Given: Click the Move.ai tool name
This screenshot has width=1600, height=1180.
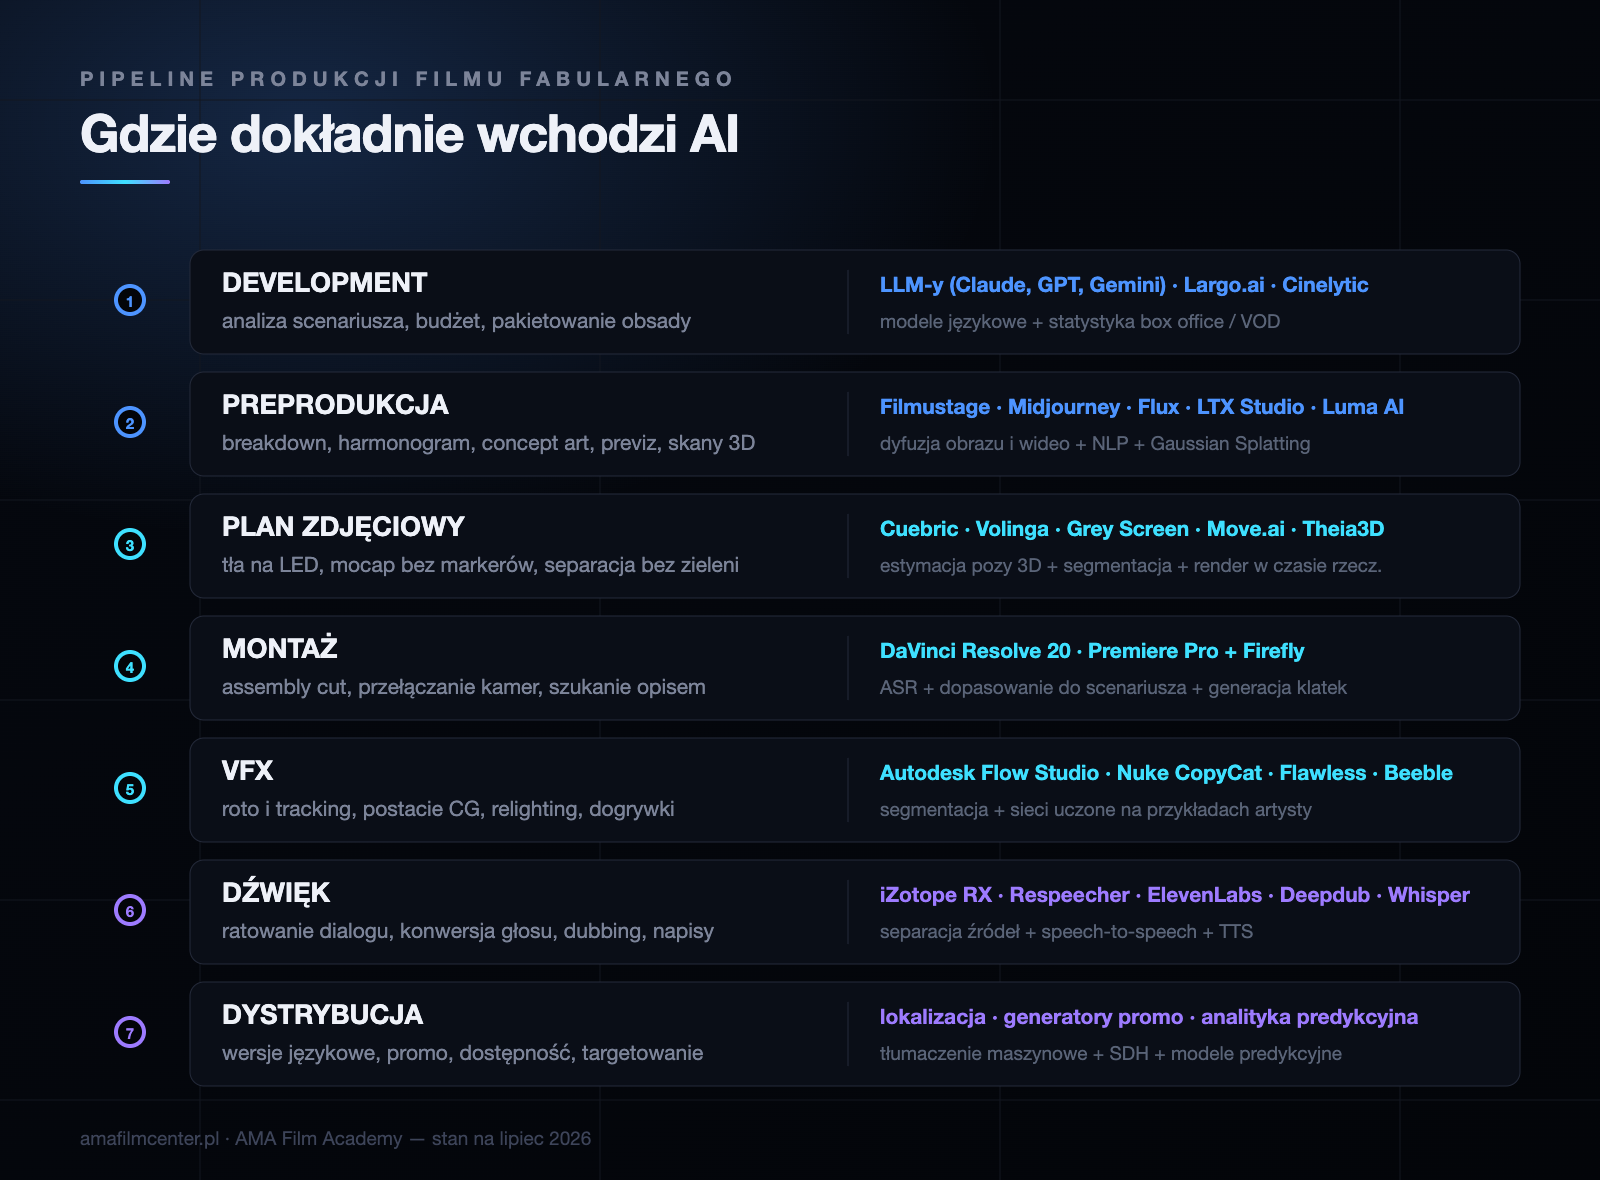Looking at the screenshot, I should tap(1246, 529).
